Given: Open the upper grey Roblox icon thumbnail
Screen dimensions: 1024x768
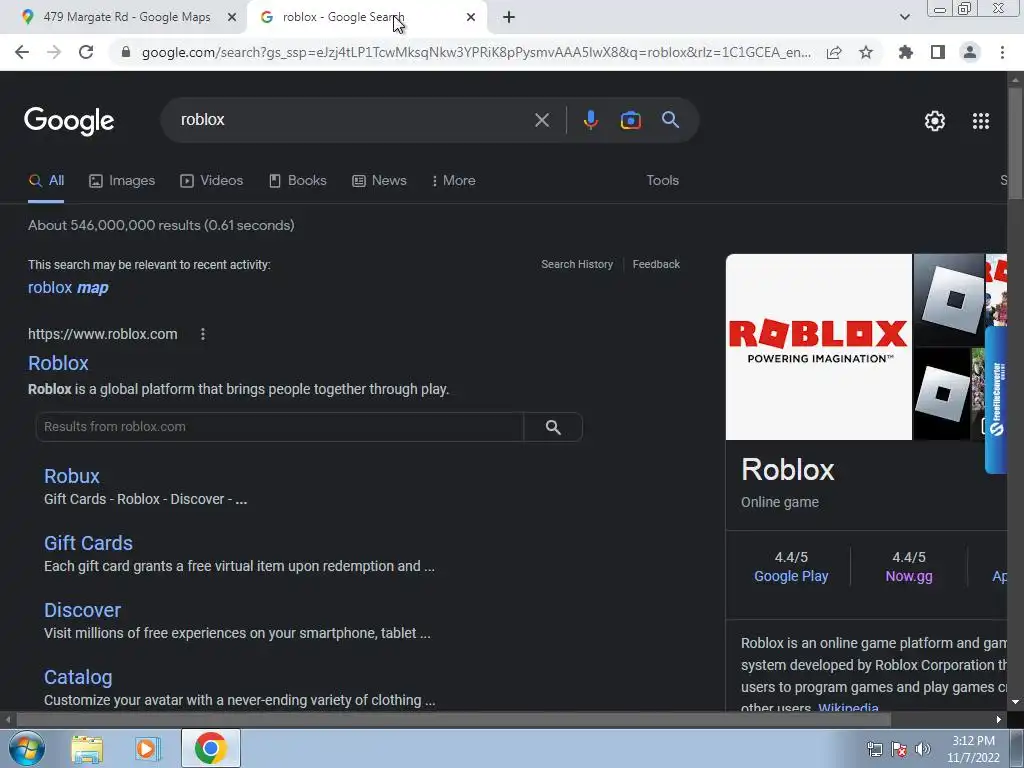Looking at the screenshot, I should click(x=948, y=300).
